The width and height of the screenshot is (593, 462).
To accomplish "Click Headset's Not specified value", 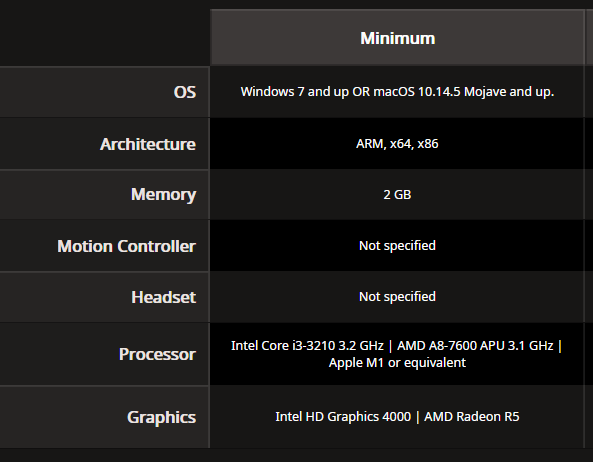I will (397, 297).
